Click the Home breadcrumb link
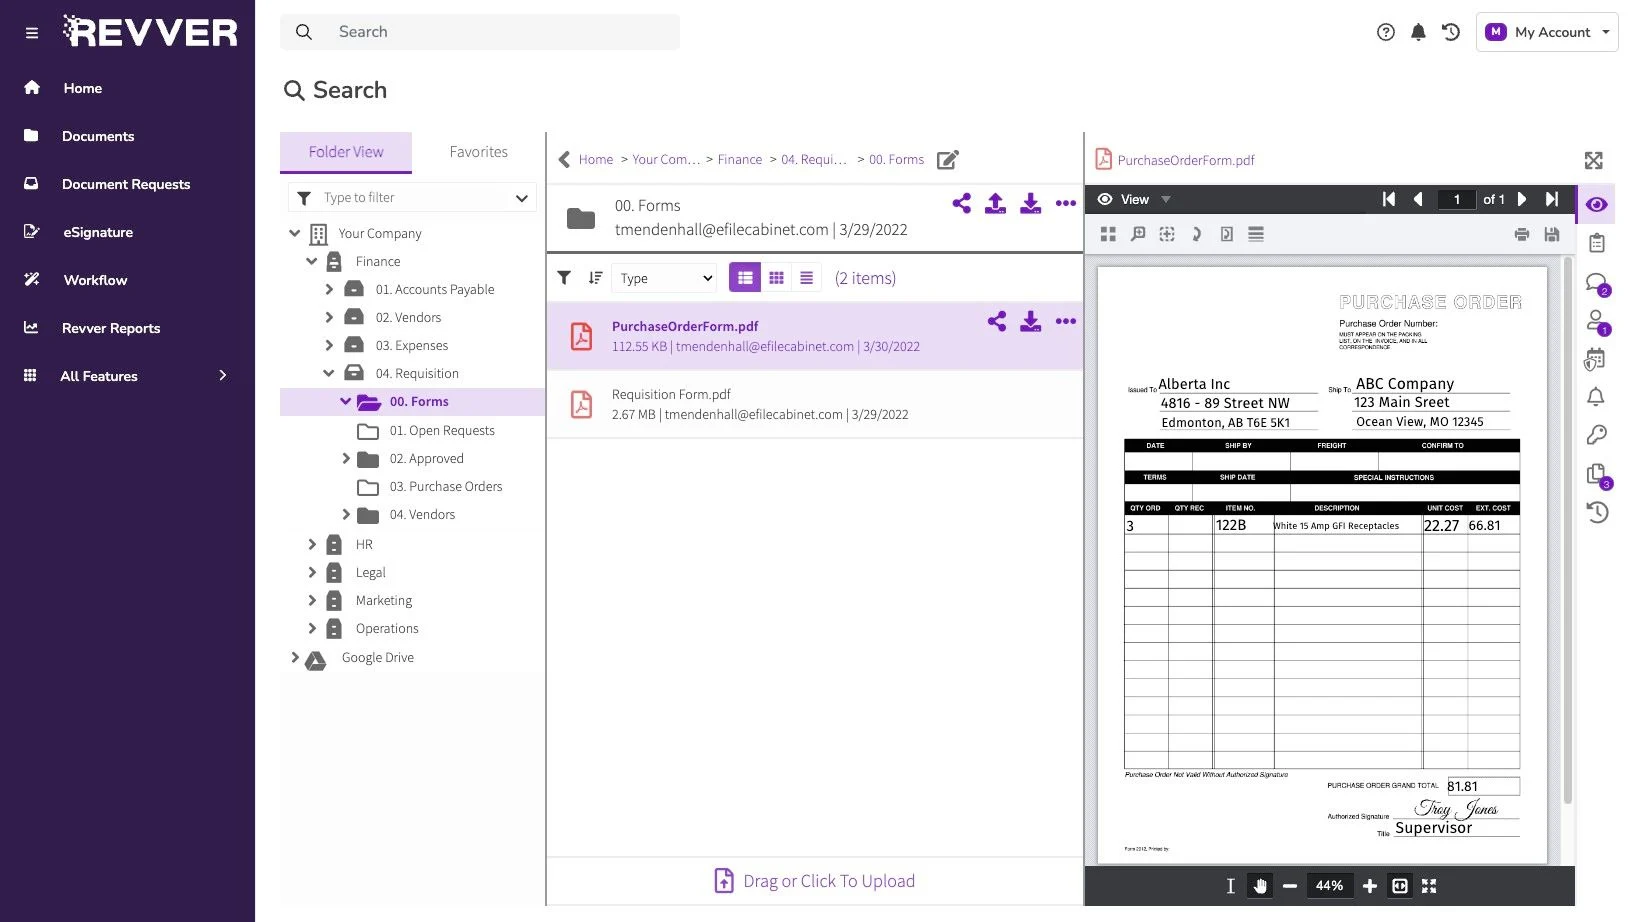Screen dimensions: 1639x922 (595, 160)
